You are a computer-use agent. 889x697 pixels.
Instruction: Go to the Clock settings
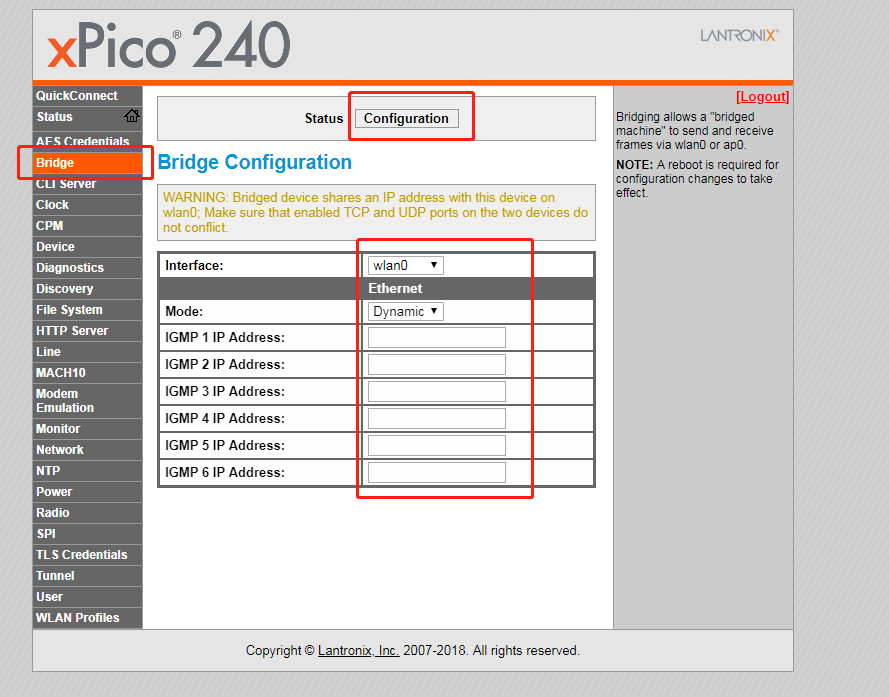[x=87, y=205]
